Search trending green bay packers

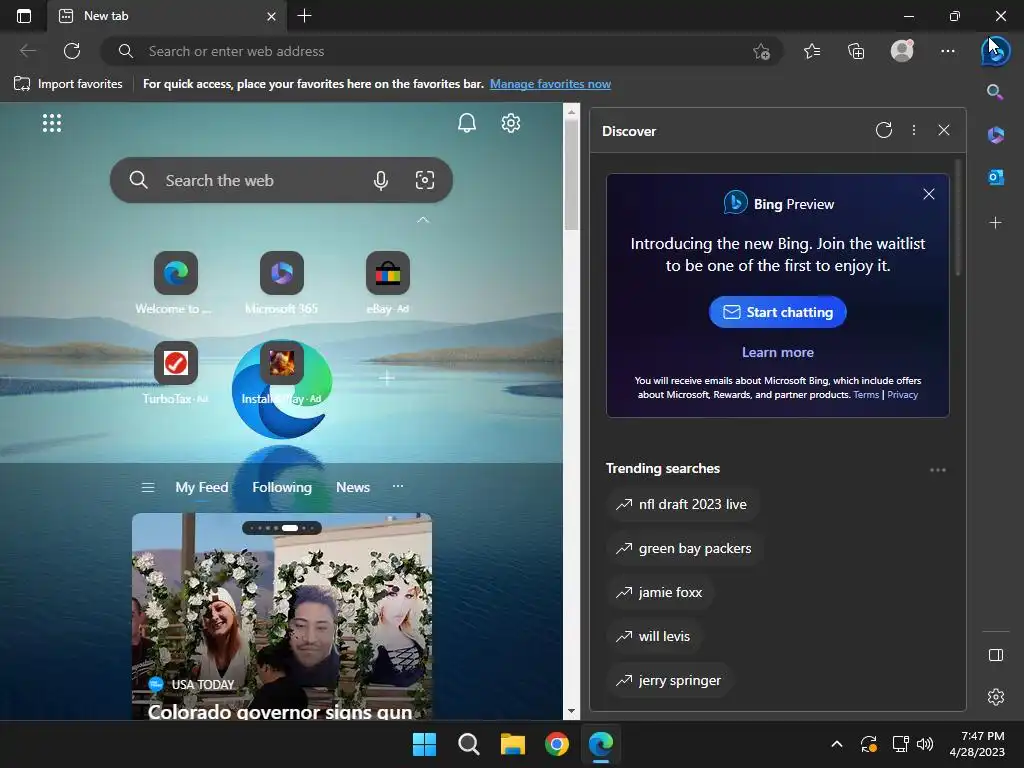[686, 549]
